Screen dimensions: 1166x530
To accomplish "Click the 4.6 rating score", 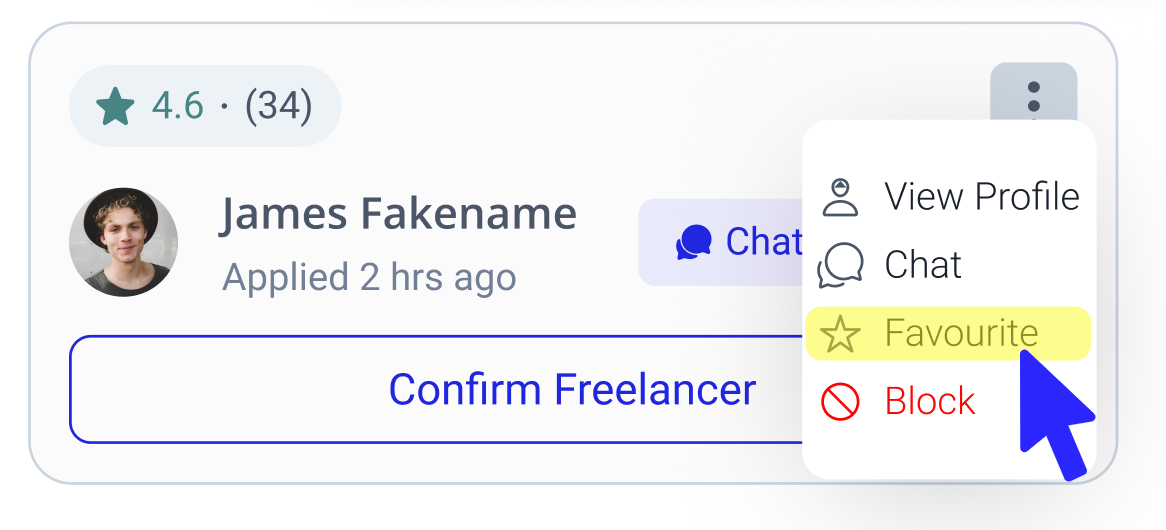I will point(177,106).
